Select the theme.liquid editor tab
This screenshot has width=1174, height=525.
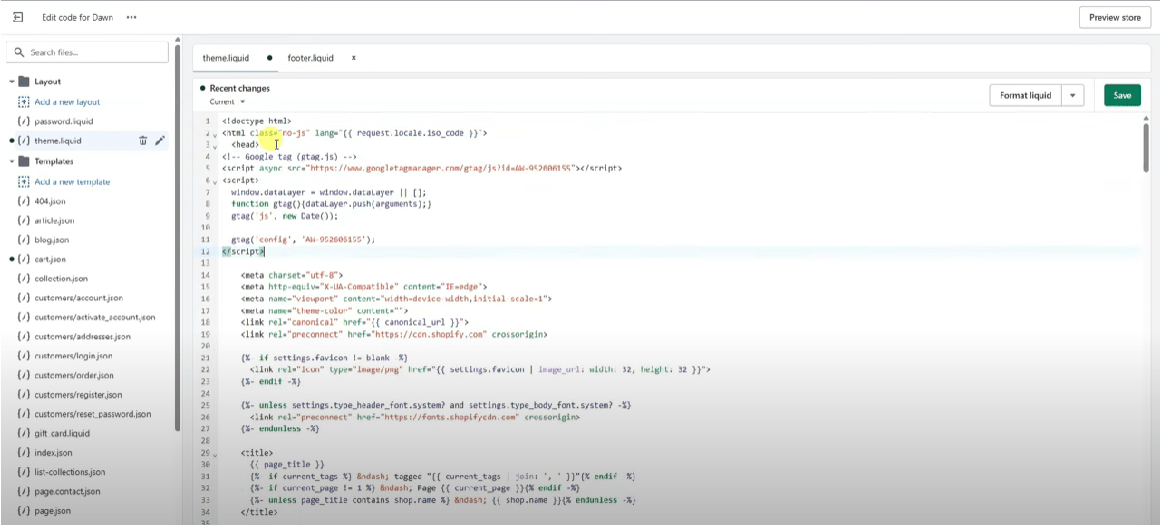(226, 58)
